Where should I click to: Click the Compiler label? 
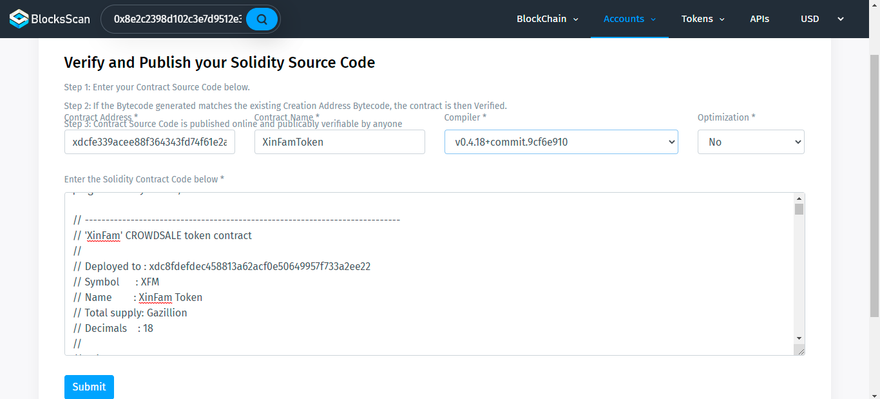[465, 117]
